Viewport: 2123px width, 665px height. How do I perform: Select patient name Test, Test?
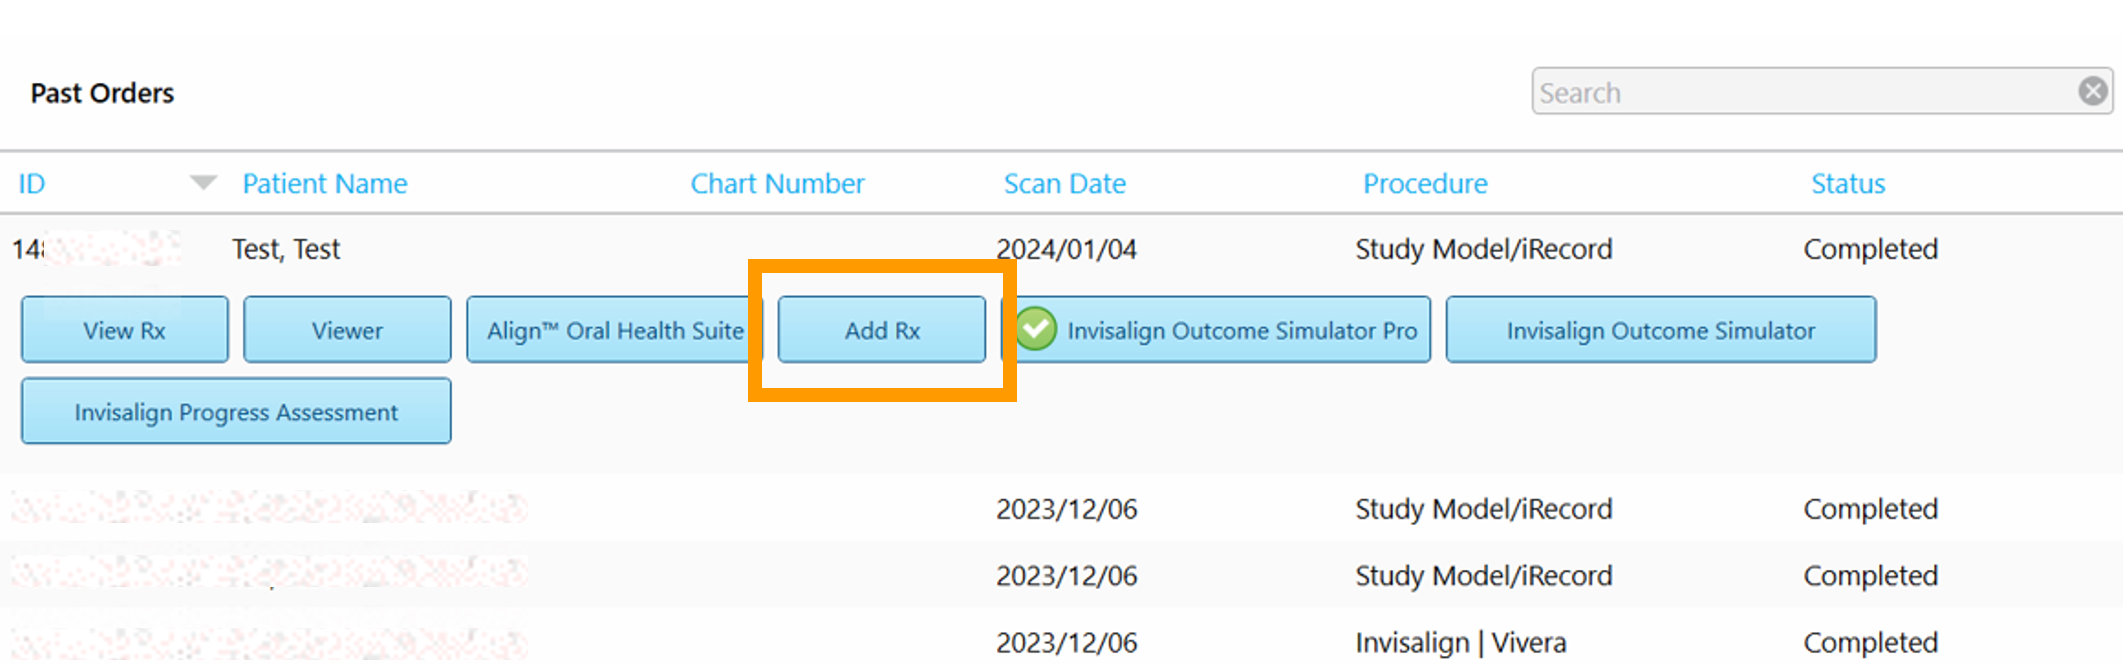(x=286, y=249)
